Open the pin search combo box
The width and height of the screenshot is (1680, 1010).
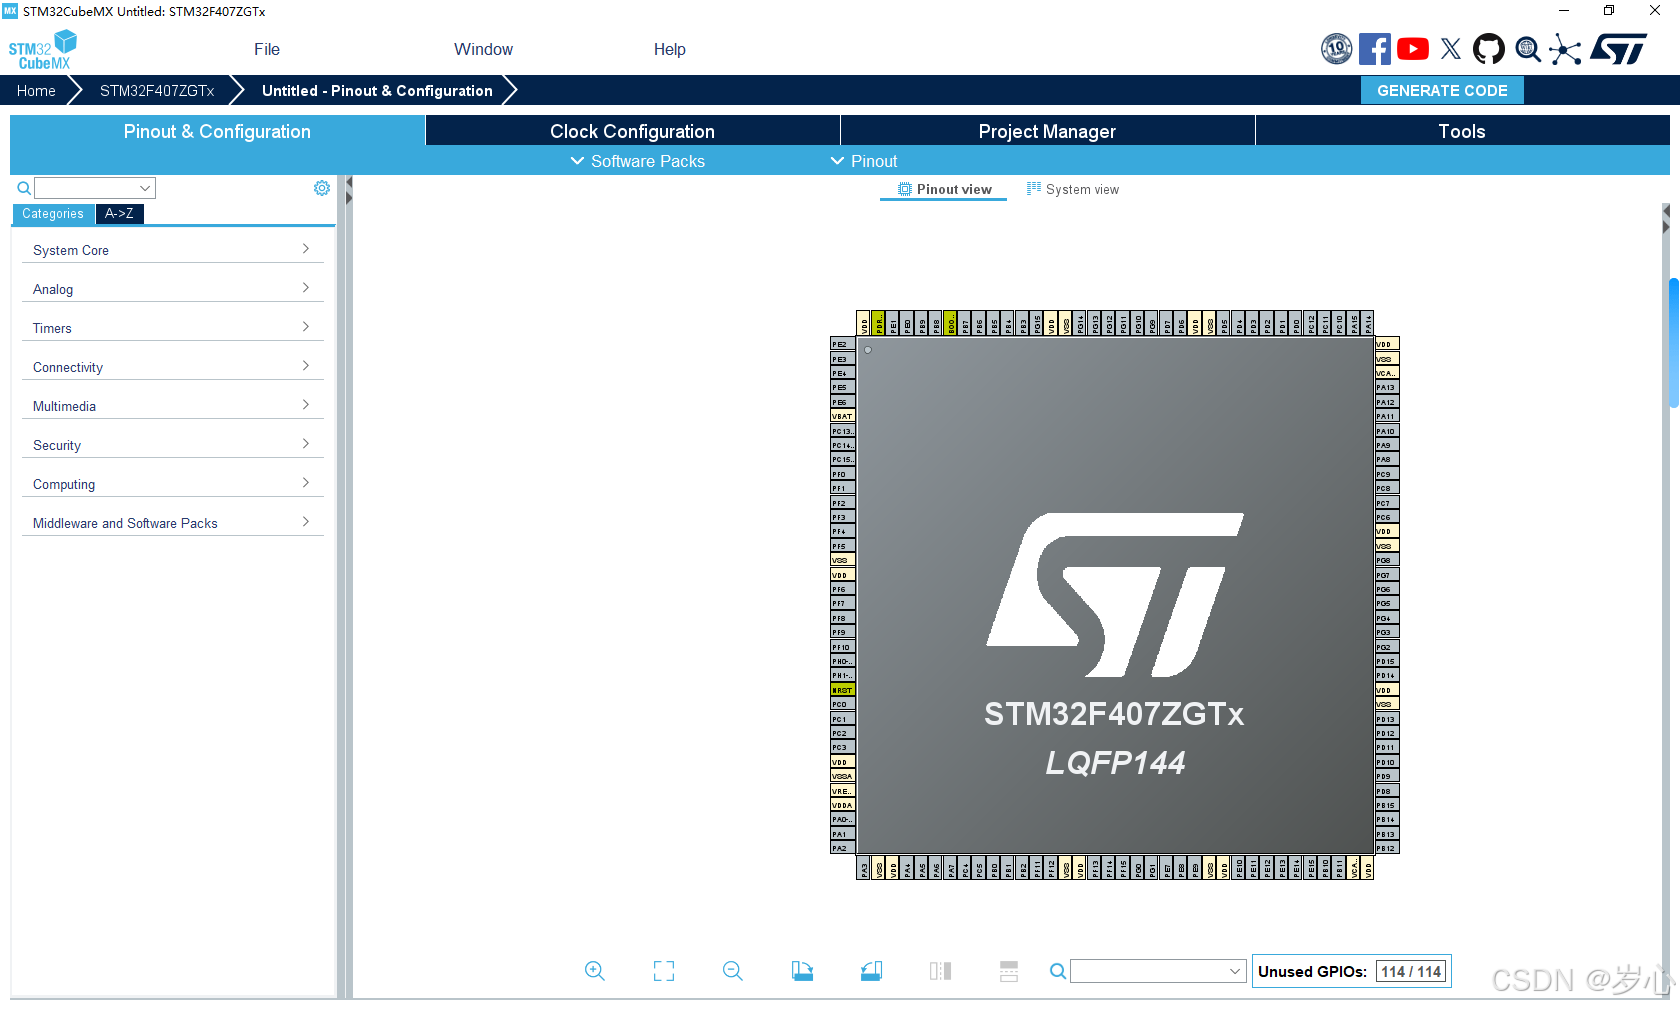tap(1158, 971)
